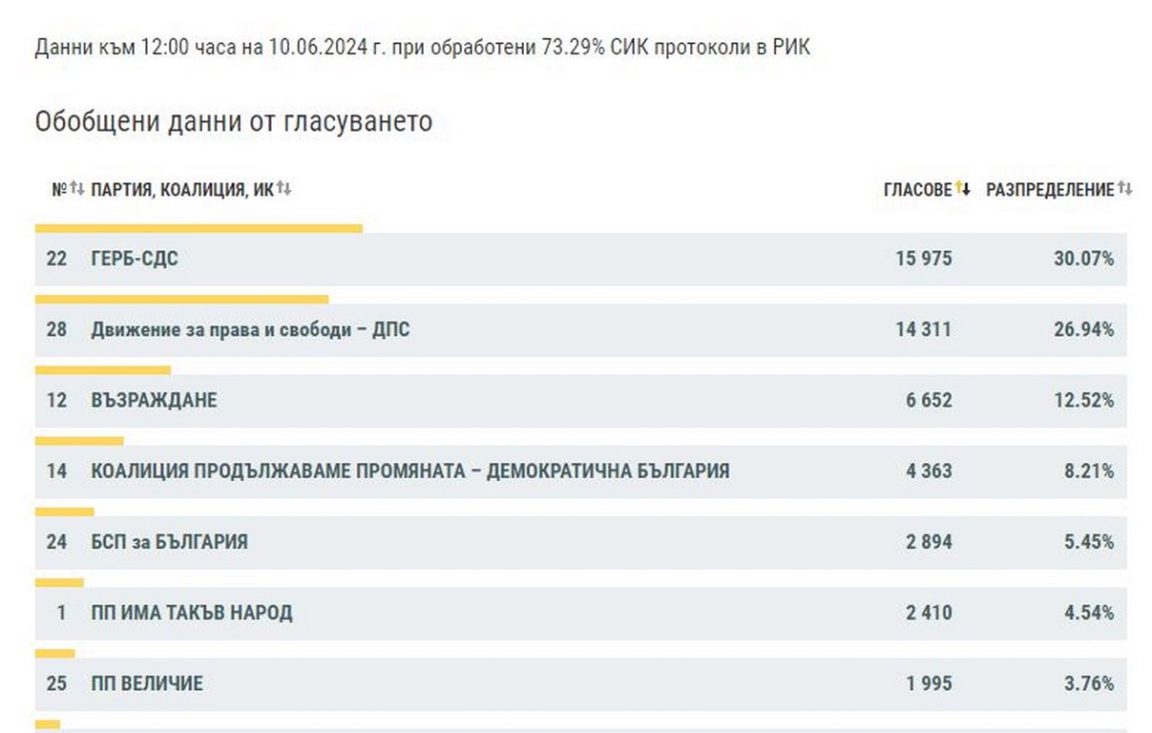Click sort arrows beside ПАРТИЯ, КОАЛИЦИЯ, ИК
This screenshot has height=733, width=1152.
coord(284,189)
